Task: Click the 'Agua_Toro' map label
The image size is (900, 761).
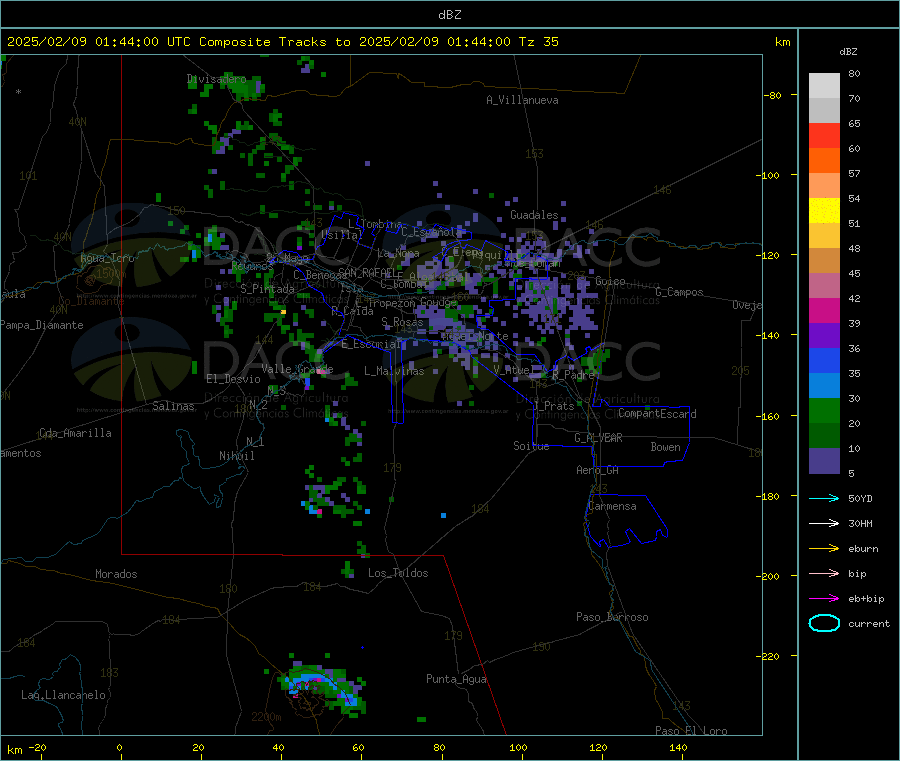Action: pos(107,258)
